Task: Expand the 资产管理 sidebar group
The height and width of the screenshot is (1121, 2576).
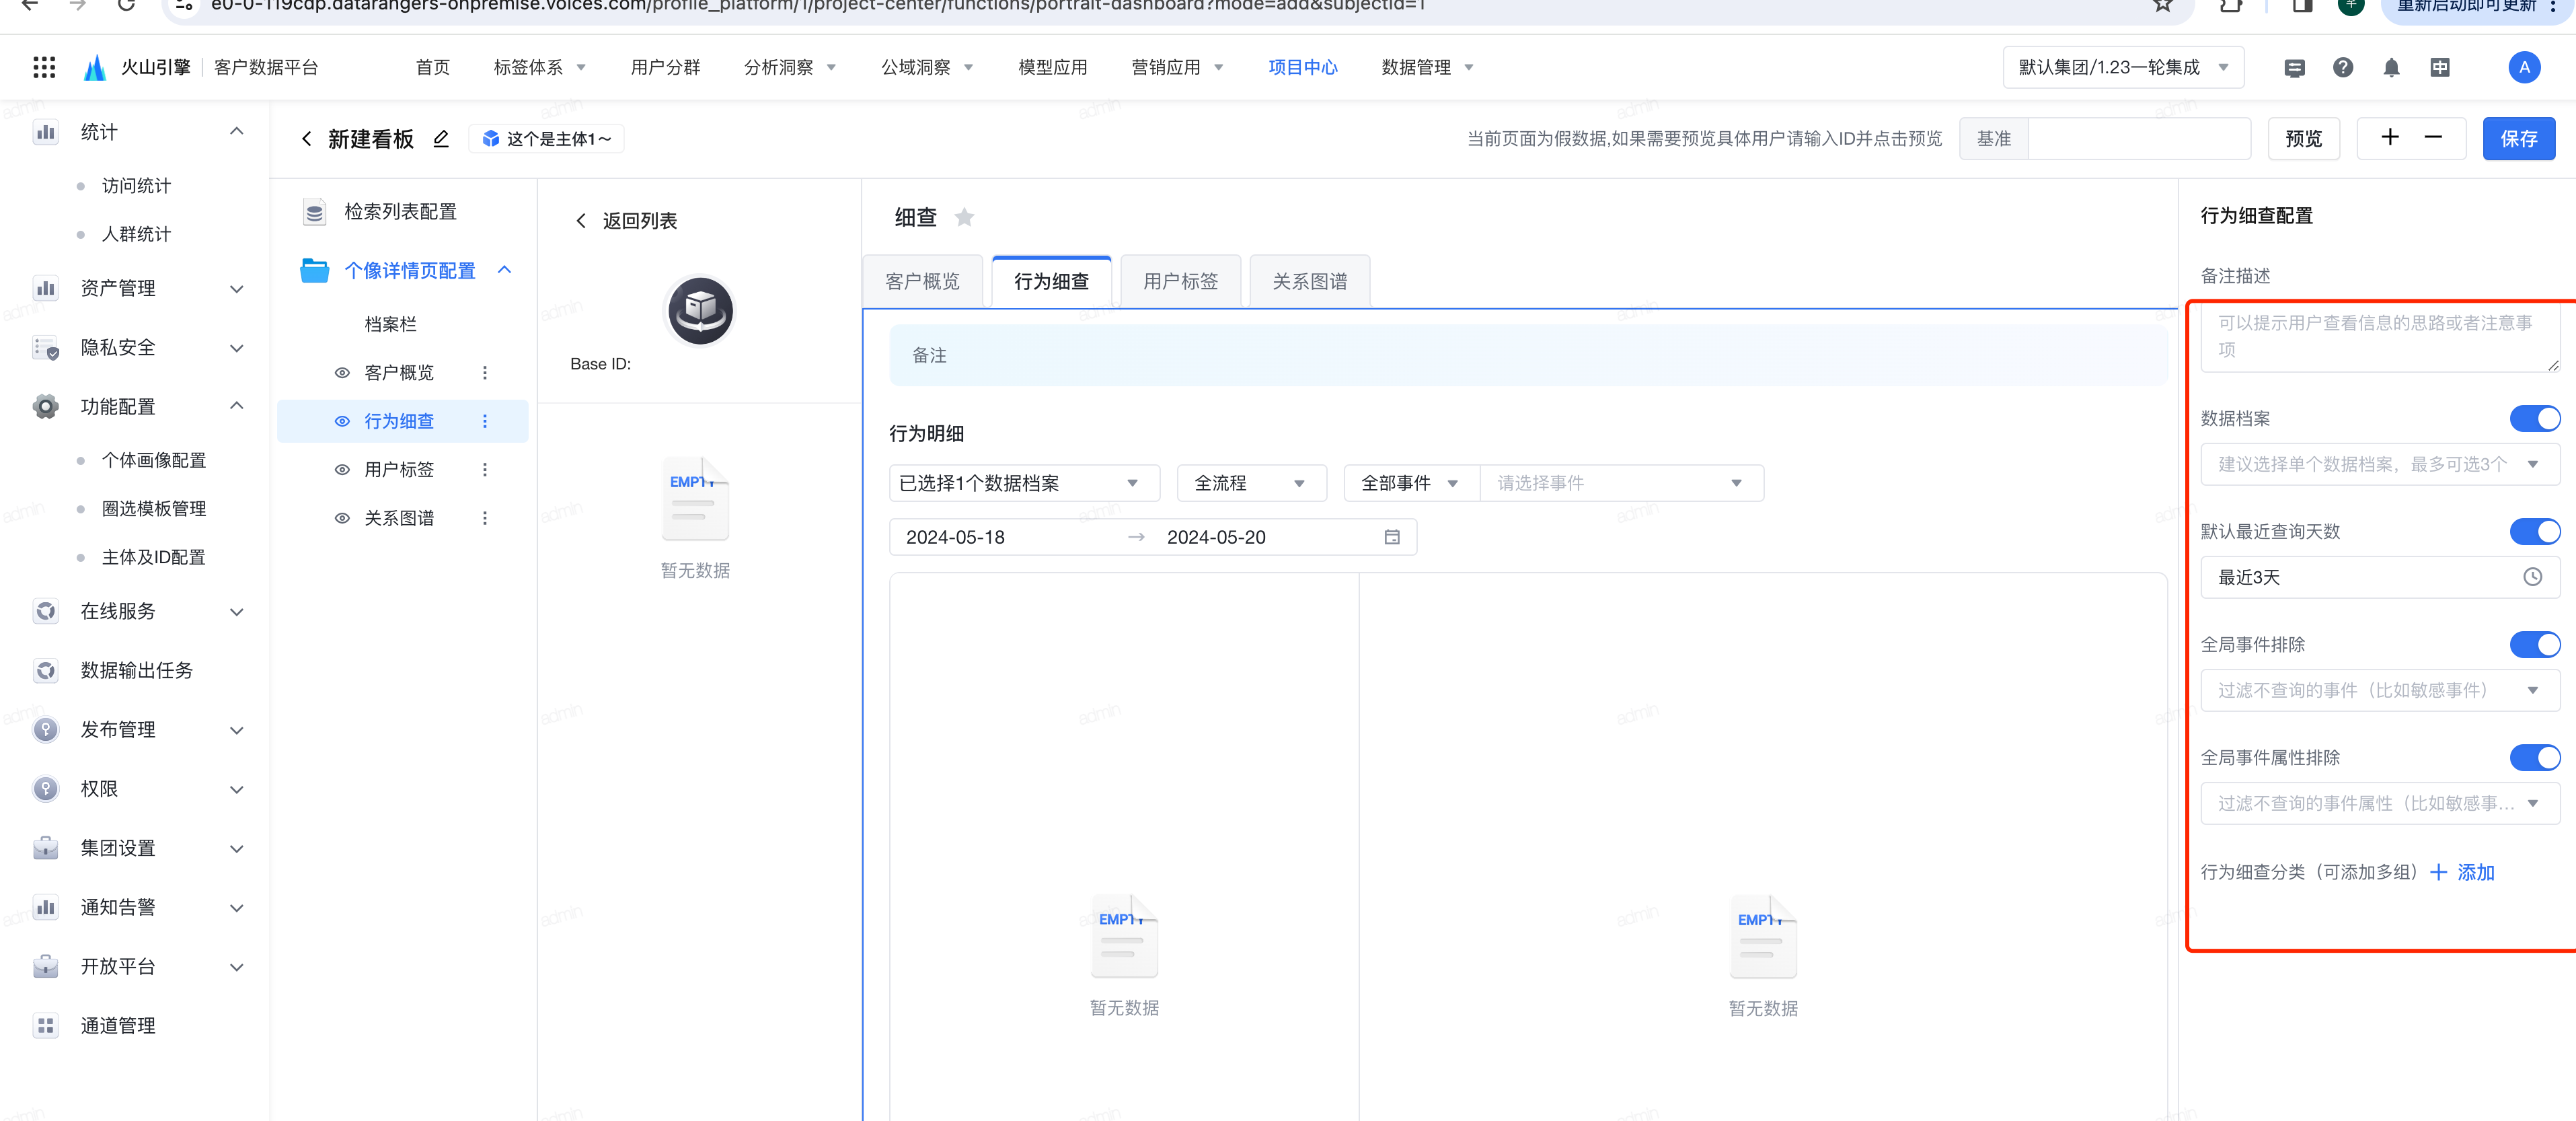Action: (x=236, y=289)
